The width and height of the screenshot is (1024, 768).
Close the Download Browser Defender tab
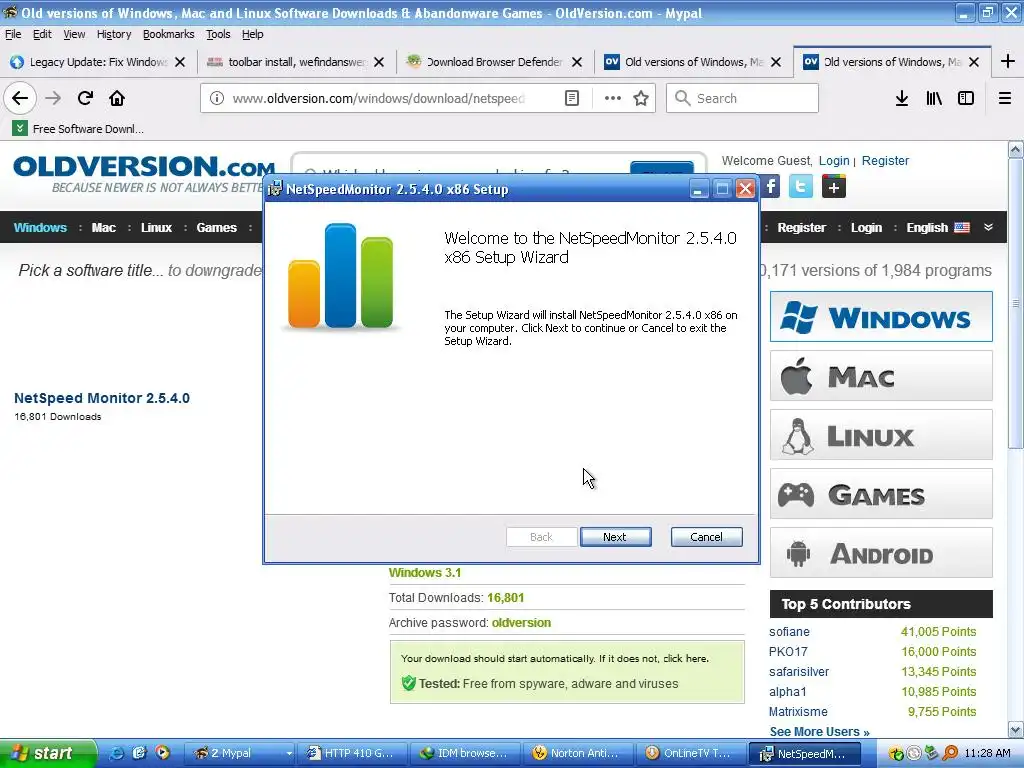[577, 62]
